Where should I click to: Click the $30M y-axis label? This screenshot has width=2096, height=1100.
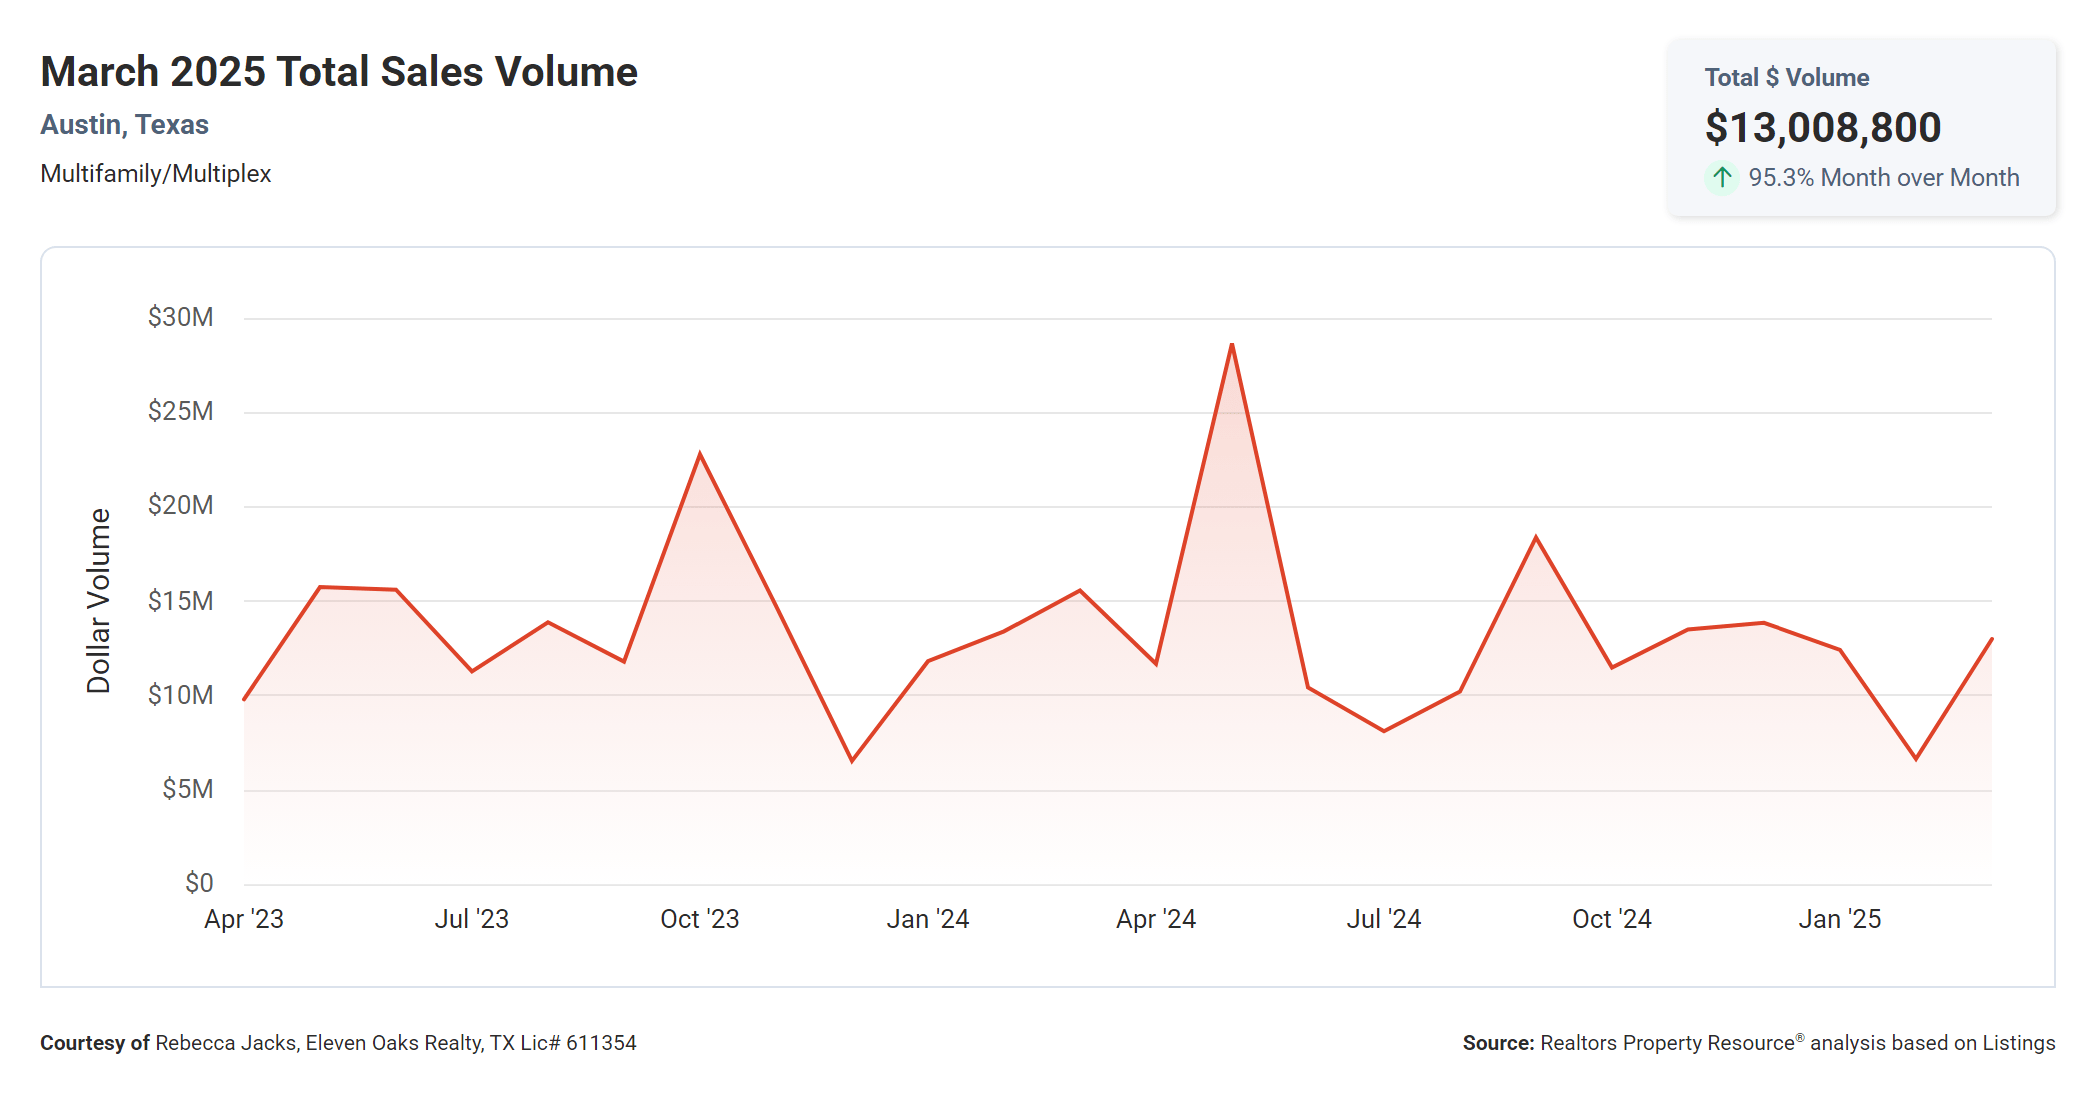(180, 317)
